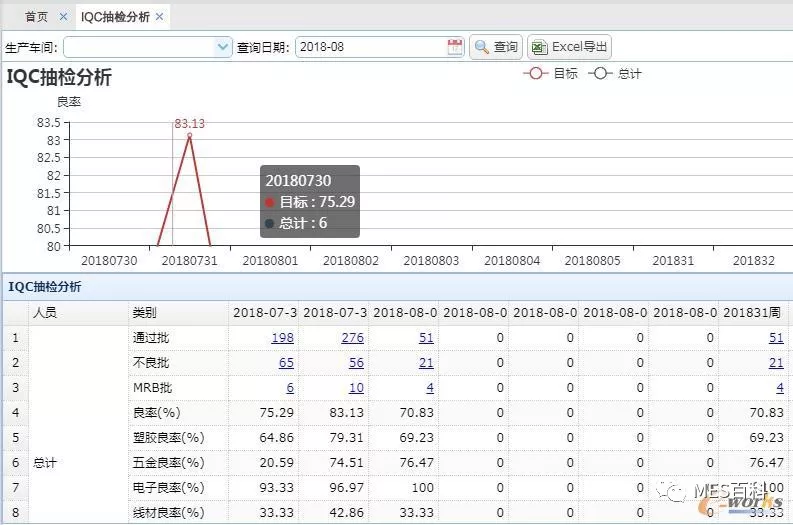Select row number 5 in the grid
The width and height of the screenshot is (793, 525).
[16, 438]
